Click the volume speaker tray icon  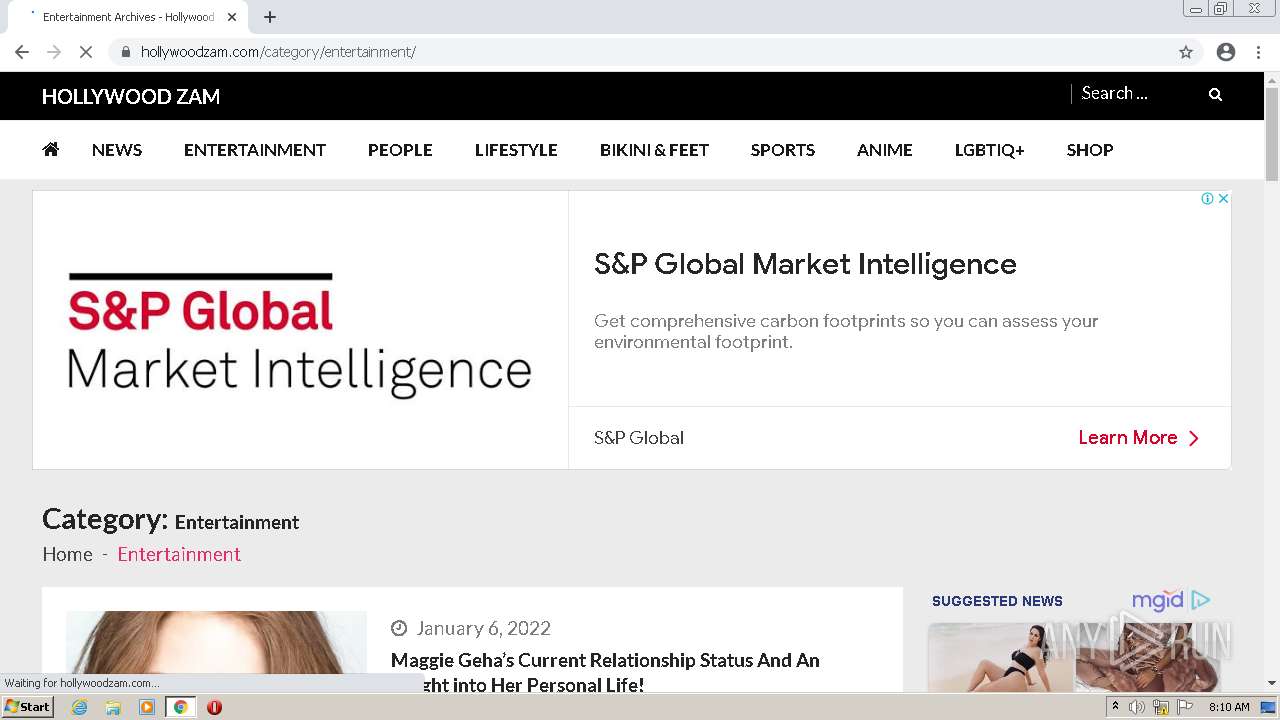[1137, 707]
